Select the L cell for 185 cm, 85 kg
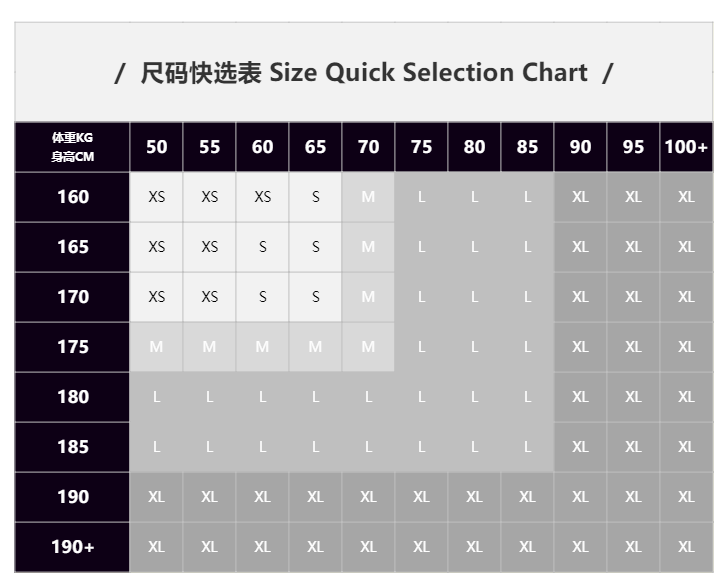The height and width of the screenshot is (586, 727). (527, 447)
